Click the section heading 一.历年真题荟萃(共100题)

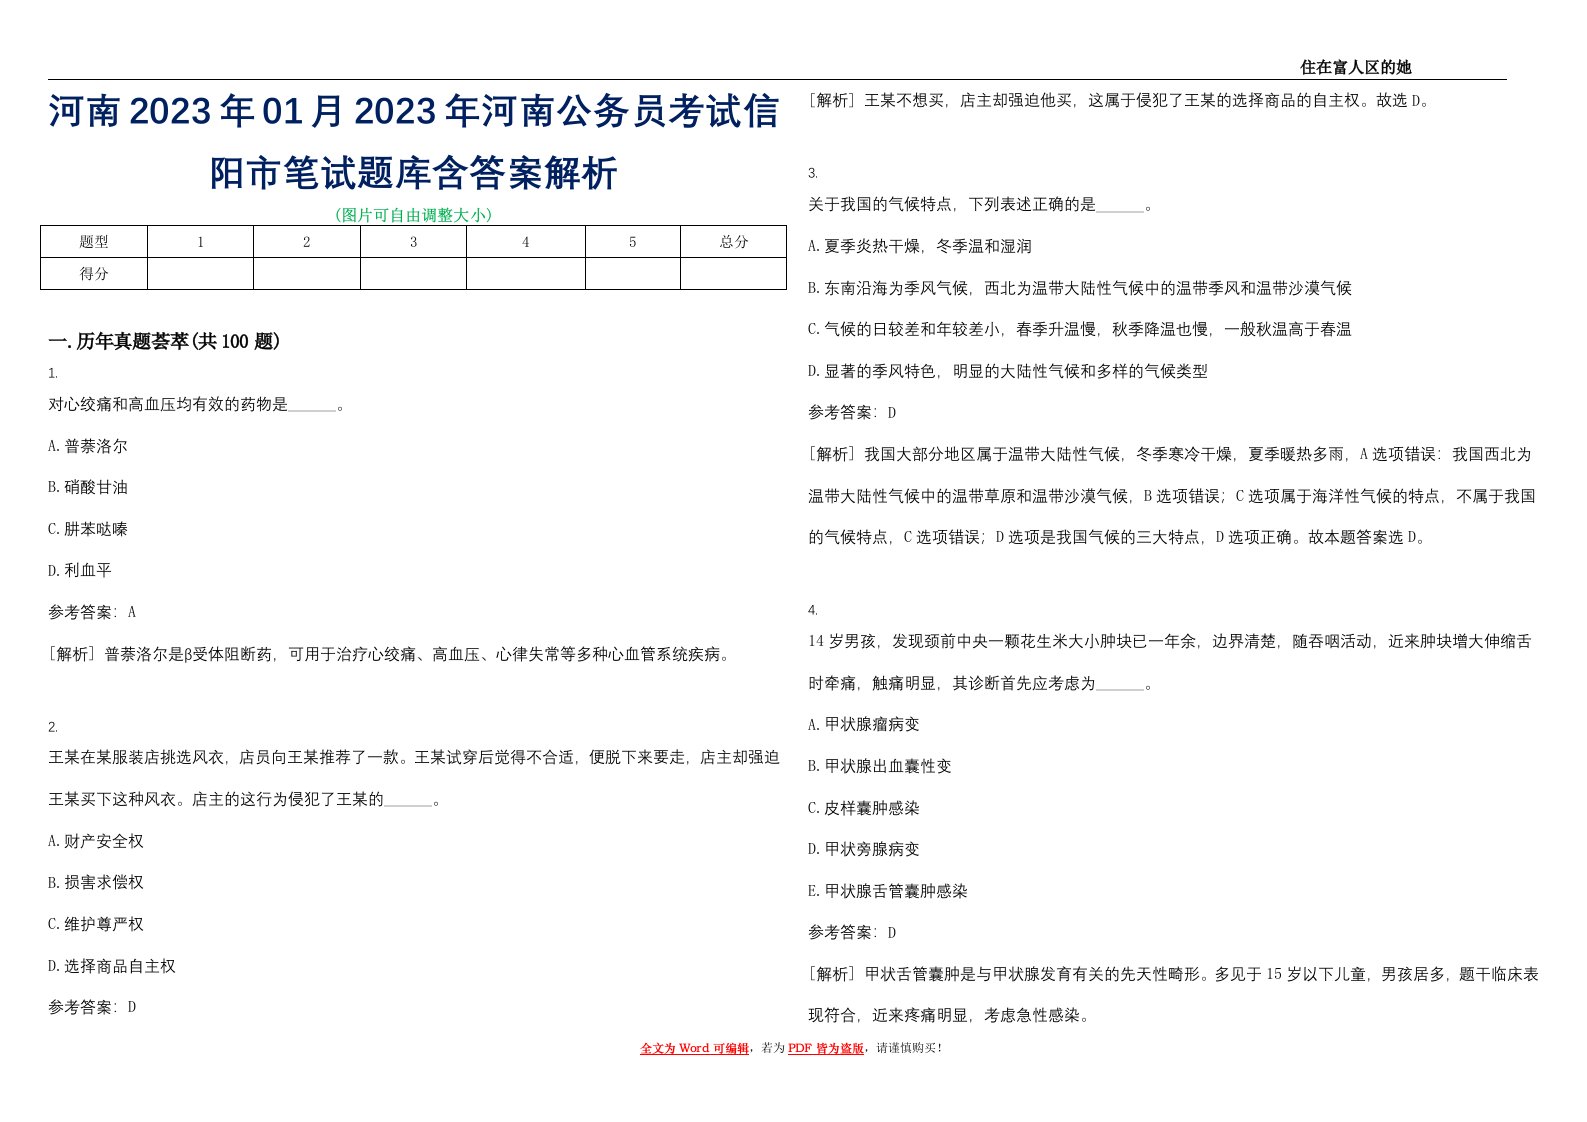click(x=164, y=342)
